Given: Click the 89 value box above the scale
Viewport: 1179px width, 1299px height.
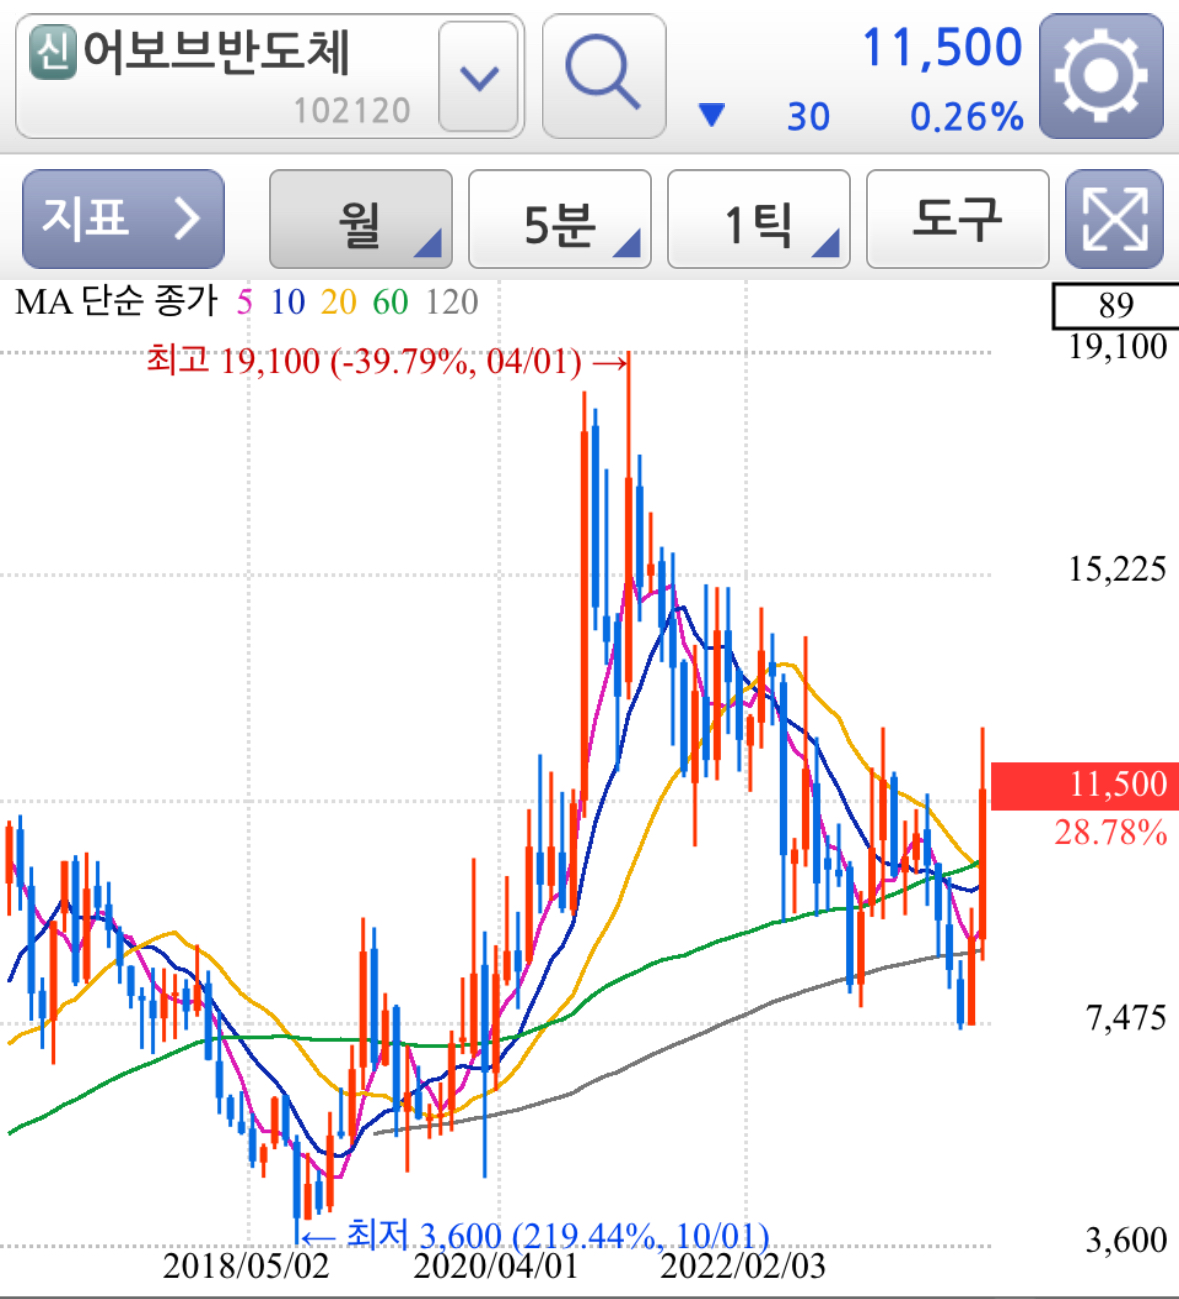Looking at the screenshot, I should [1117, 306].
